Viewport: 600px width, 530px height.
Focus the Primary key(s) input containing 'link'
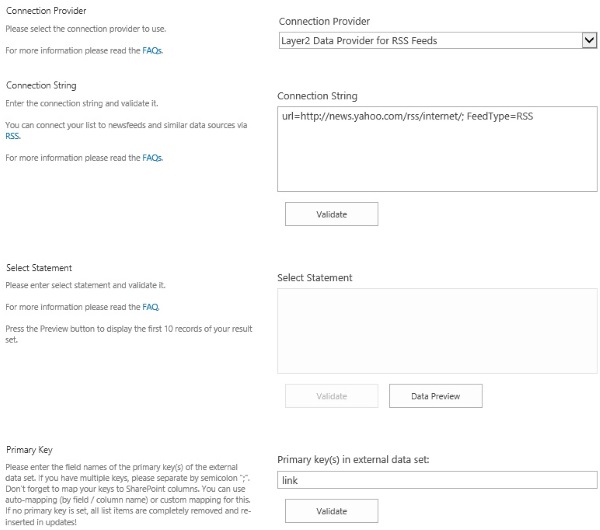click(x=436, y=481)
